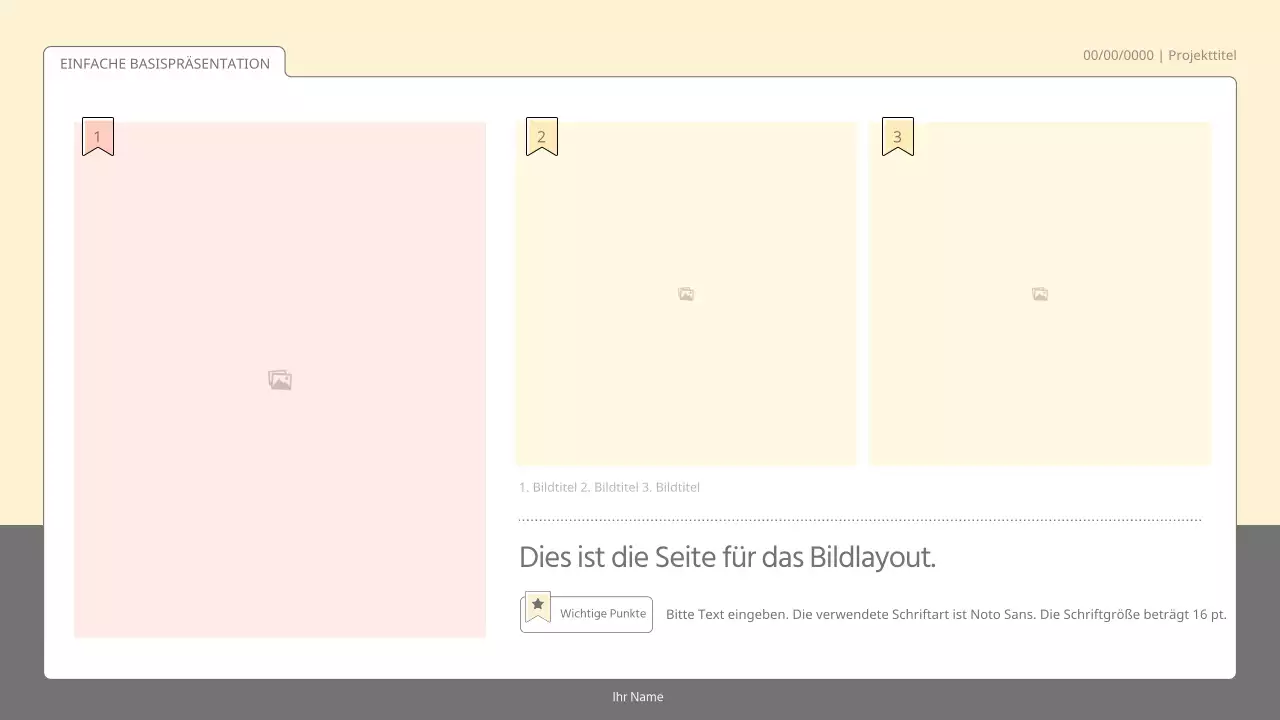
Task: Toggle the numbered marker on the pink image frame
Action: pyautogui.click(x=97, y=137)
